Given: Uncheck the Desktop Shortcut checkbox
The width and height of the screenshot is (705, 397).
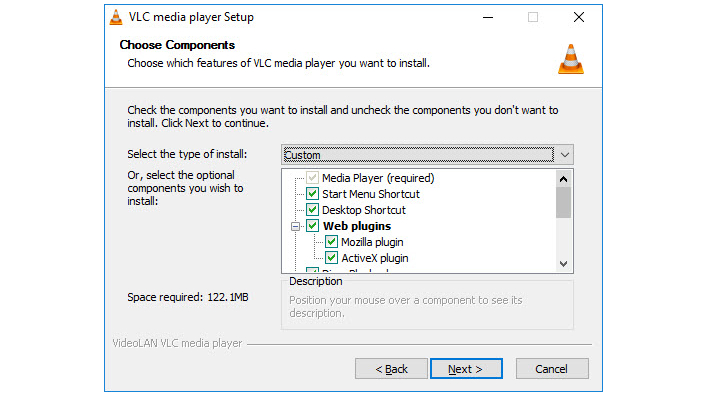Looking at the screenshot, I should [312, 210].
